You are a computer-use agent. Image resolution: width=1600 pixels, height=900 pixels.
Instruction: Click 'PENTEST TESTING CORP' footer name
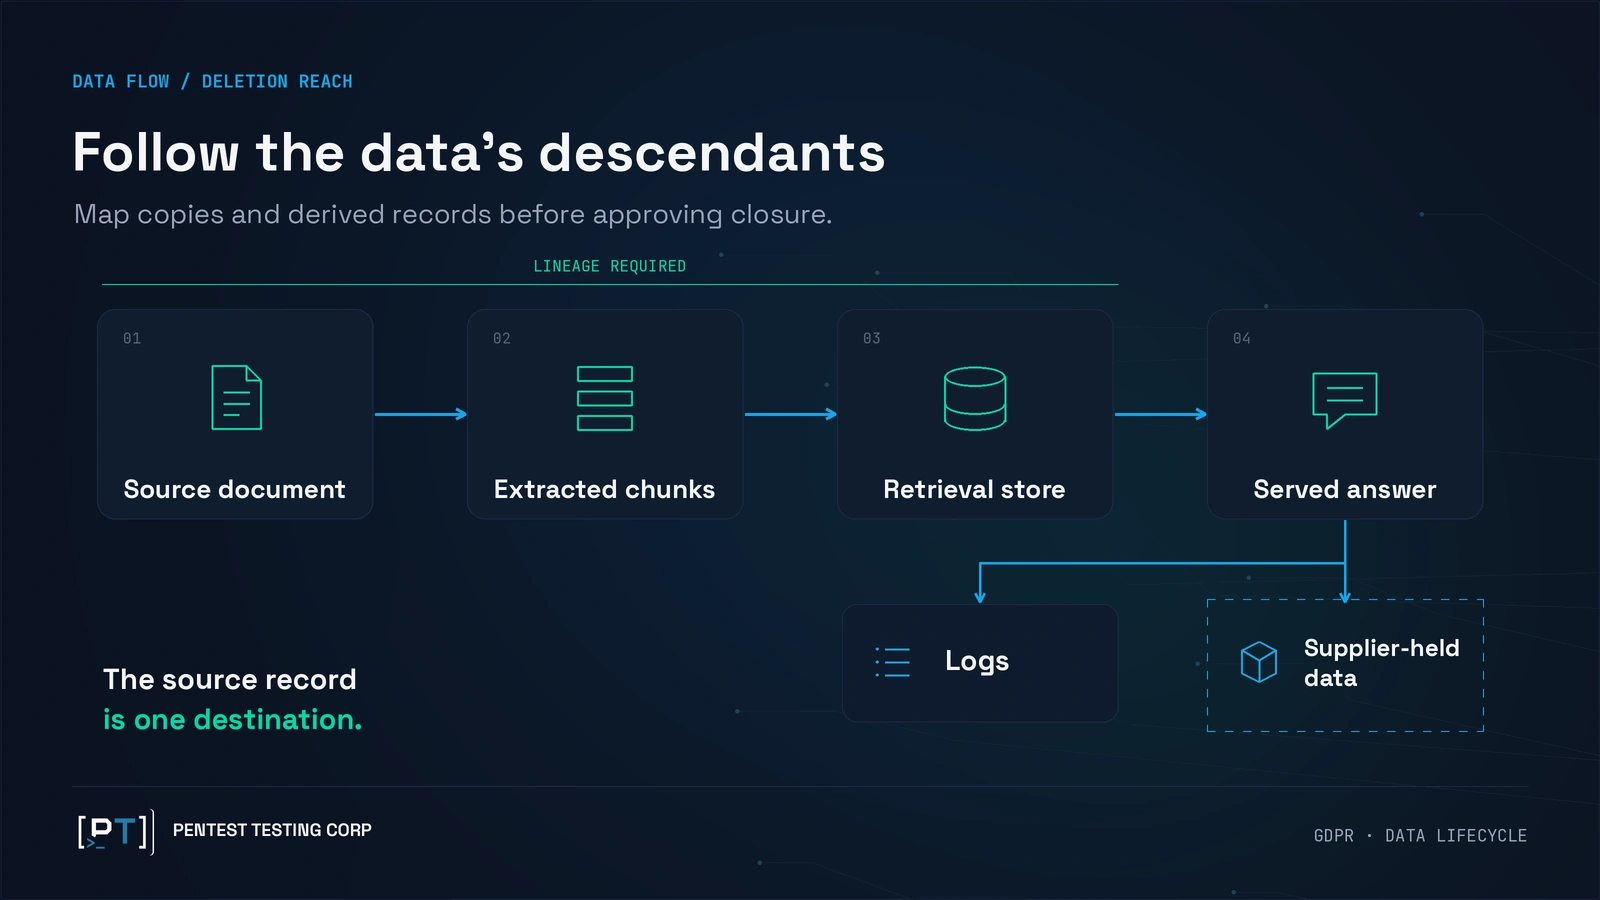pyautogui.click(x=272, y=830)
